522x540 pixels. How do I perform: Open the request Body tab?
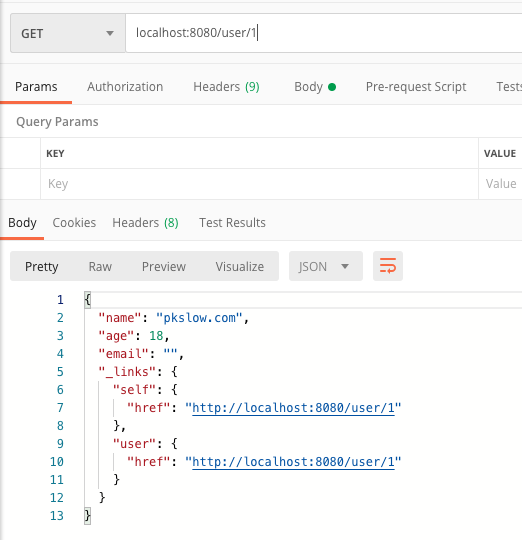(x=315, y=87)
